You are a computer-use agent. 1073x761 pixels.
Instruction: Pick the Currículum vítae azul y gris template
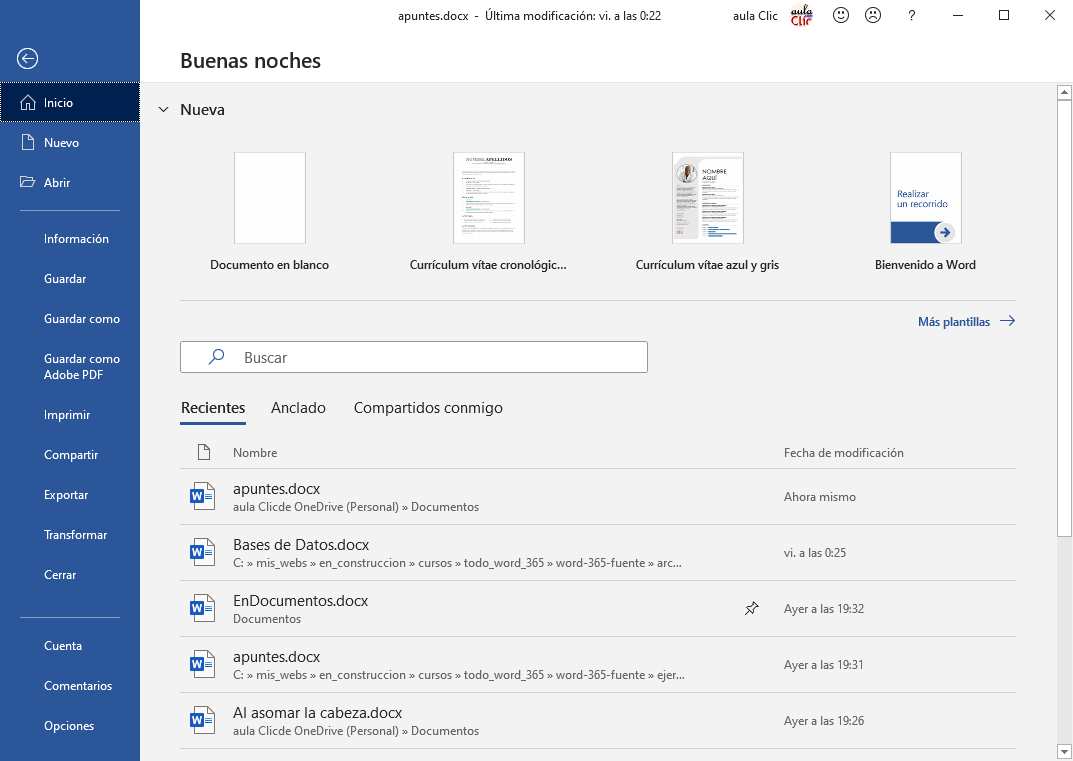(707, 199)
